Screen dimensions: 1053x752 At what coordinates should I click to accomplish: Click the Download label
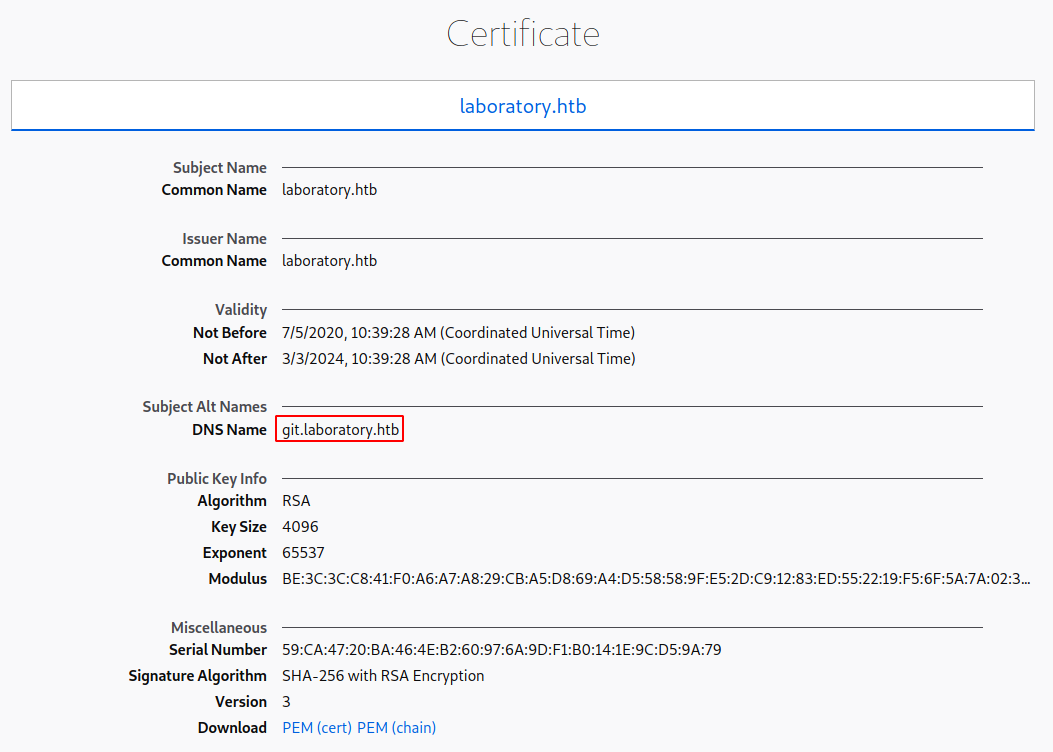(232, 728)
